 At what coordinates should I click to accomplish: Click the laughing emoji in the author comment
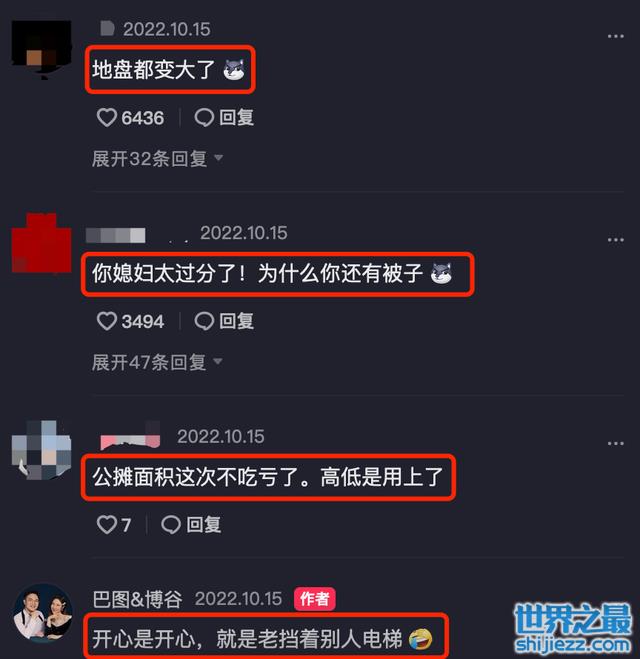(x=420, y=639)
